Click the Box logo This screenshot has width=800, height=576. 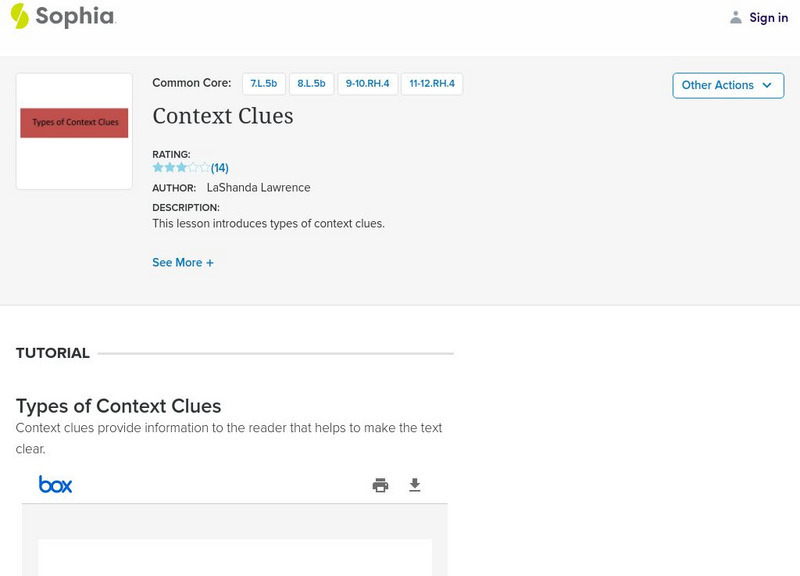(x=55, y=484)
